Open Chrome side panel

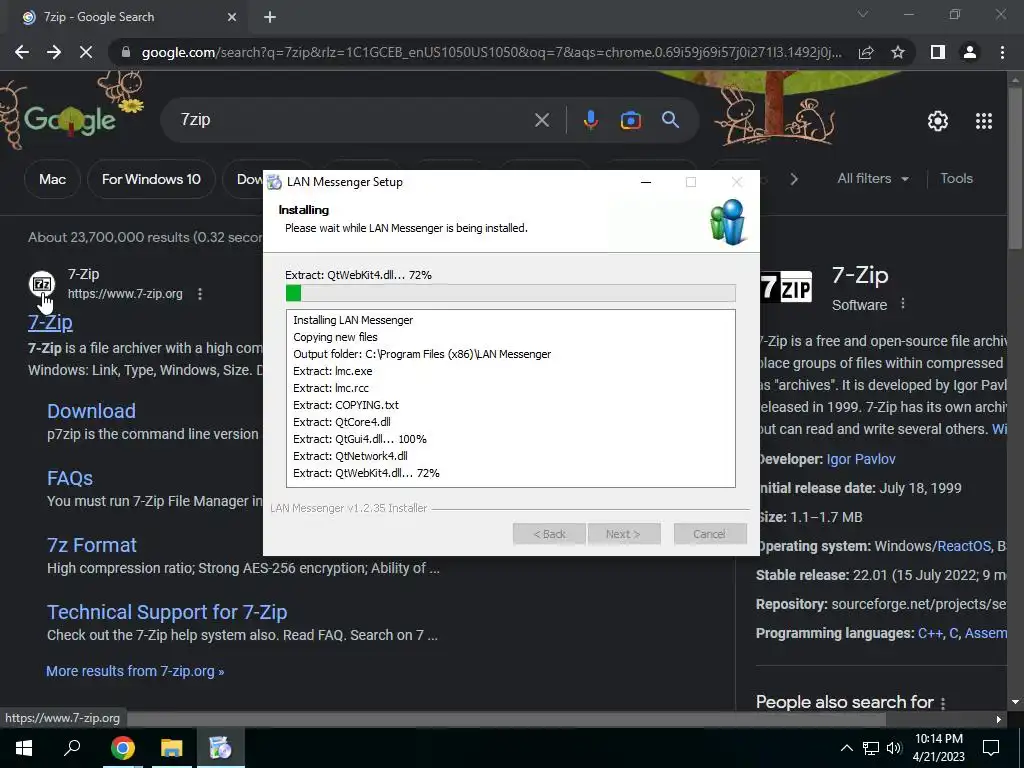[938, 52]
